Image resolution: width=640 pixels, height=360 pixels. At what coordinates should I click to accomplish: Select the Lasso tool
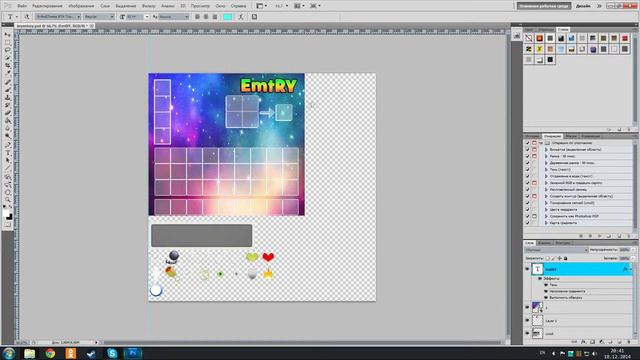[x=8, y=51]
